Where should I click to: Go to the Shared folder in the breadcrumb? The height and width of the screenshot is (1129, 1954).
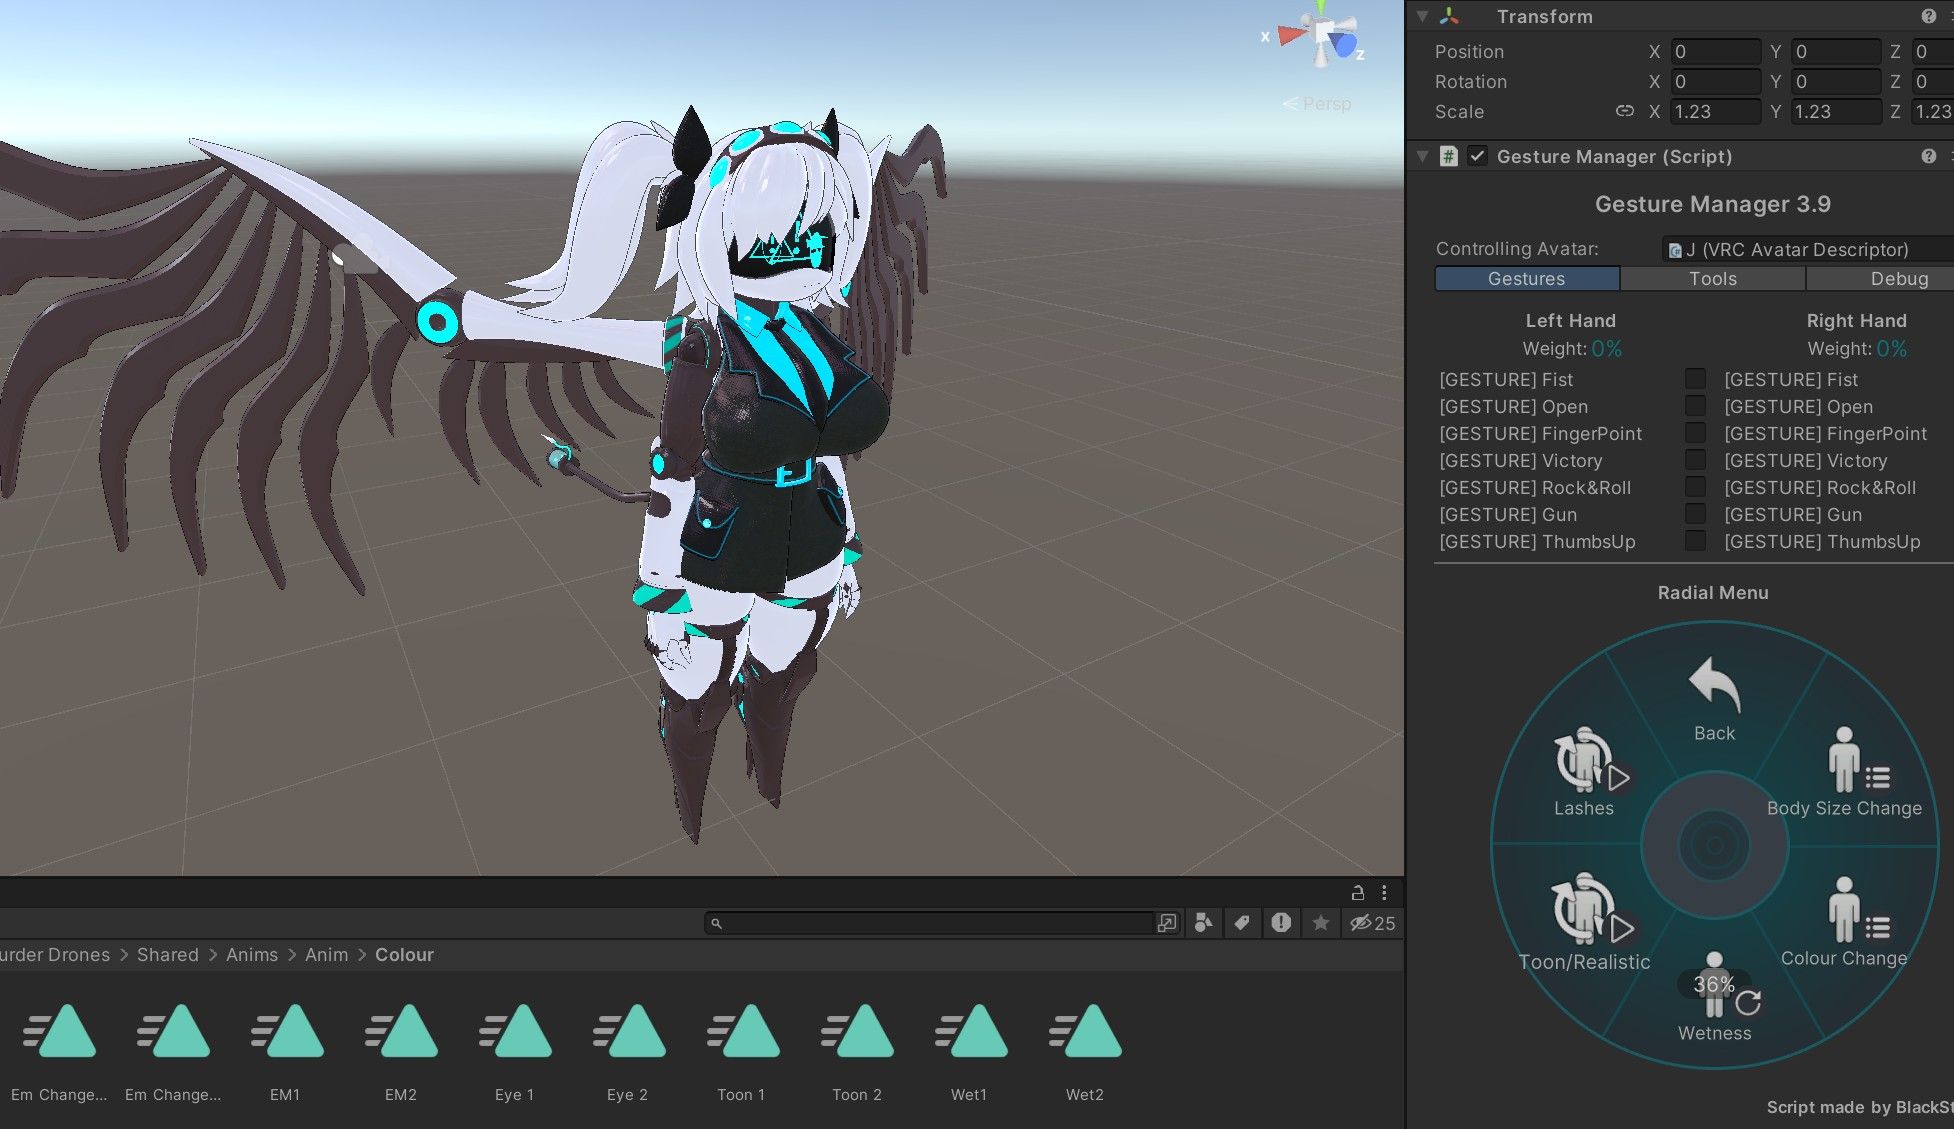tap(168, 955)
